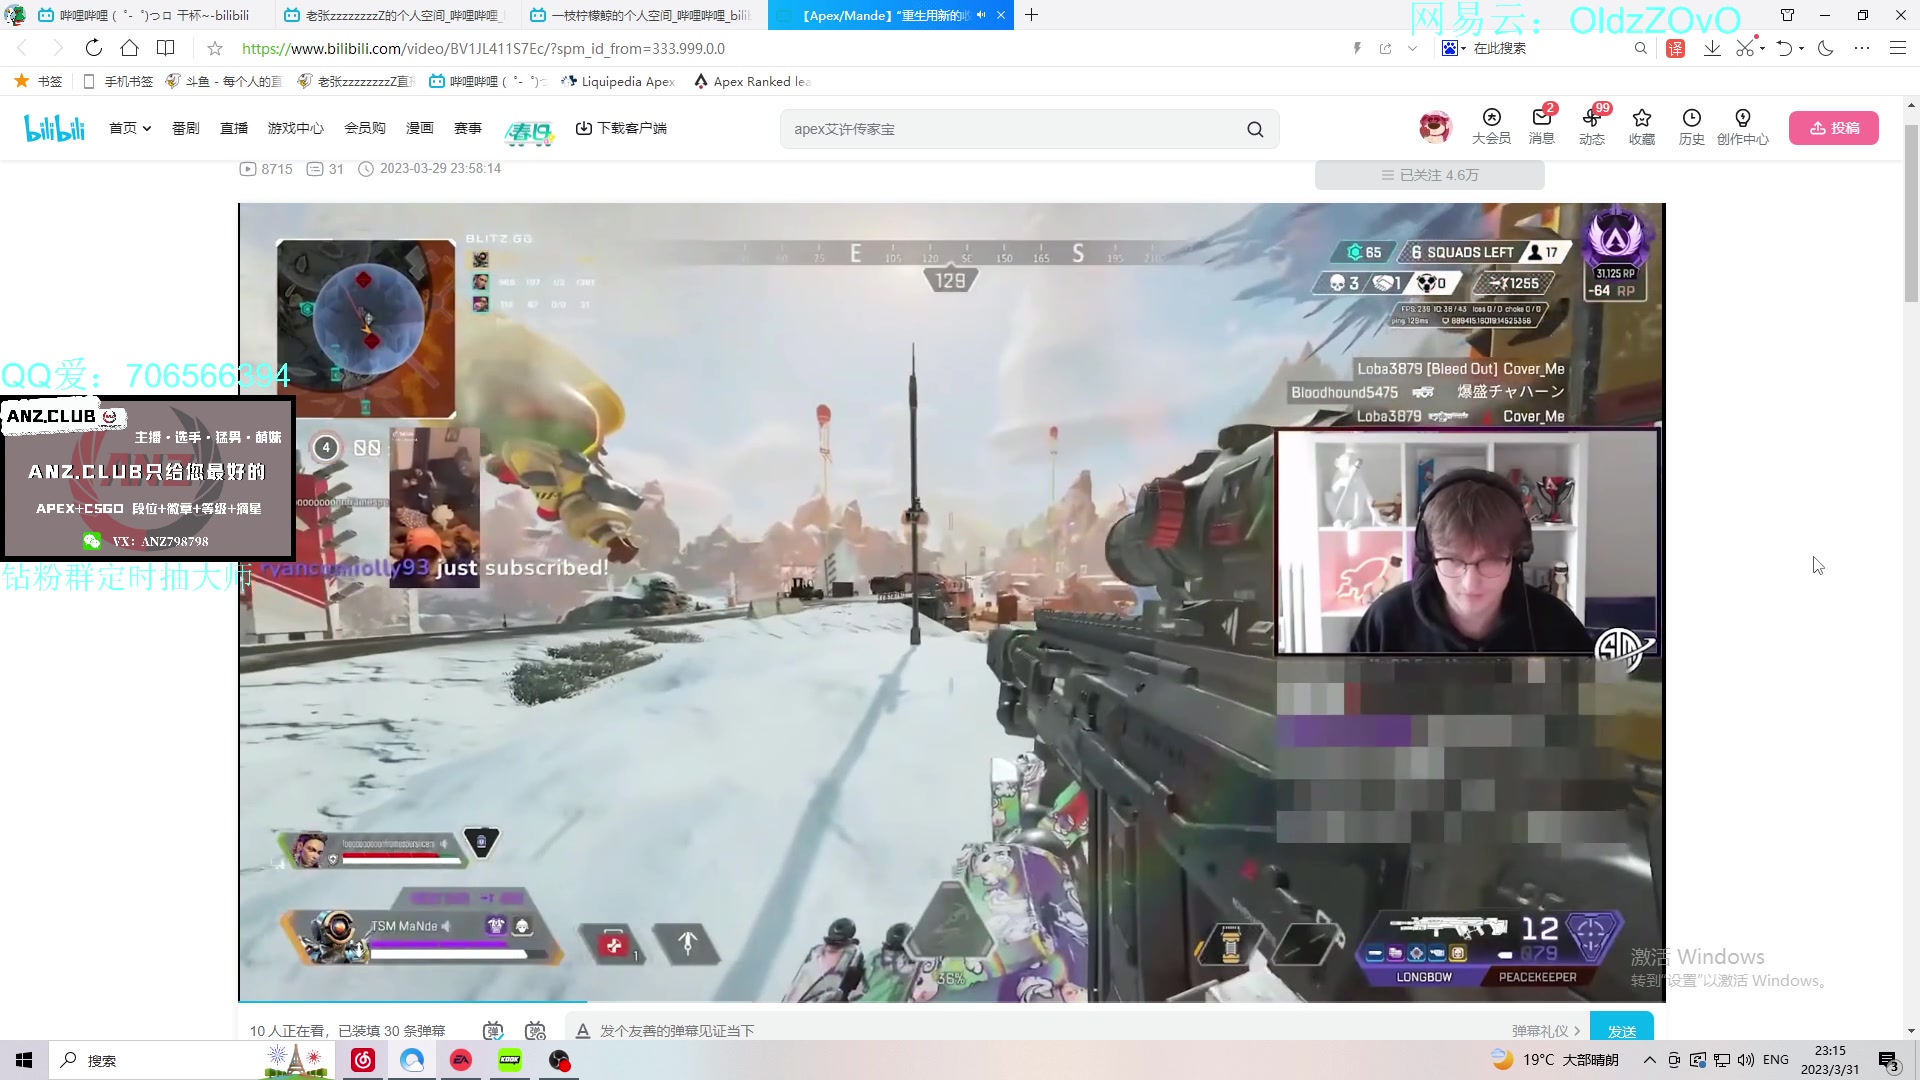Expand the scissors tool dropdown arrow
The image size is (1920, 1080).
[1762, 48]
